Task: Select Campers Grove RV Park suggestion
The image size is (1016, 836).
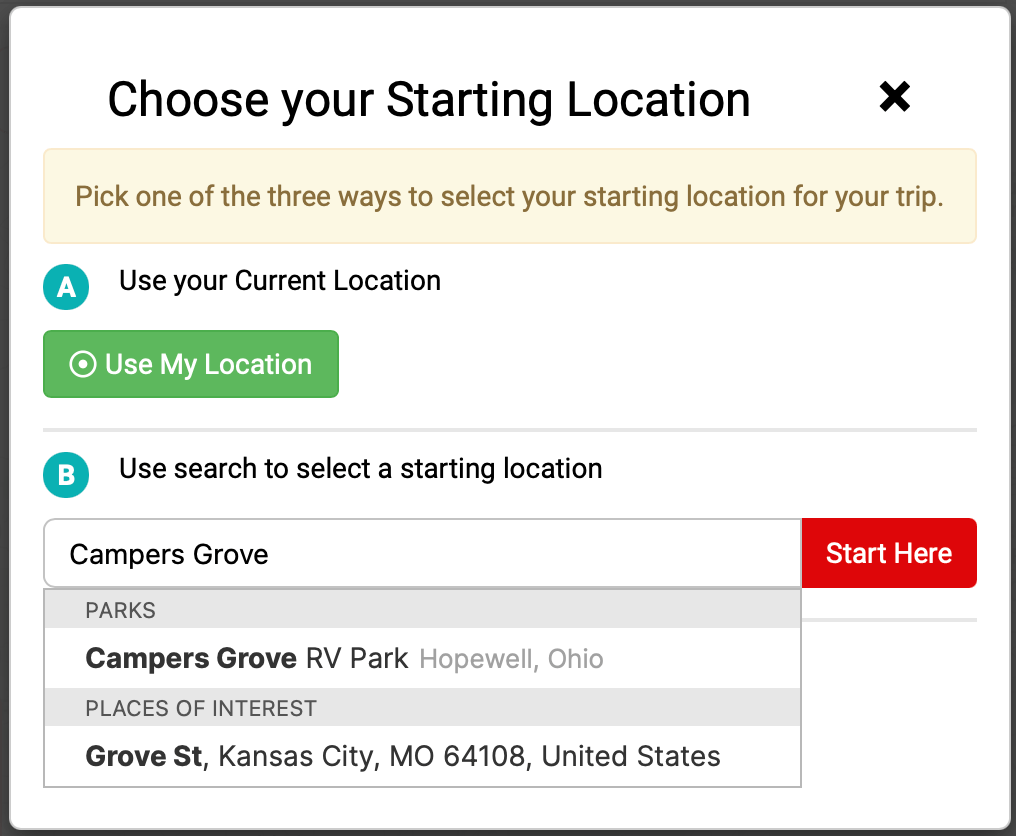Action: (344, 658)
